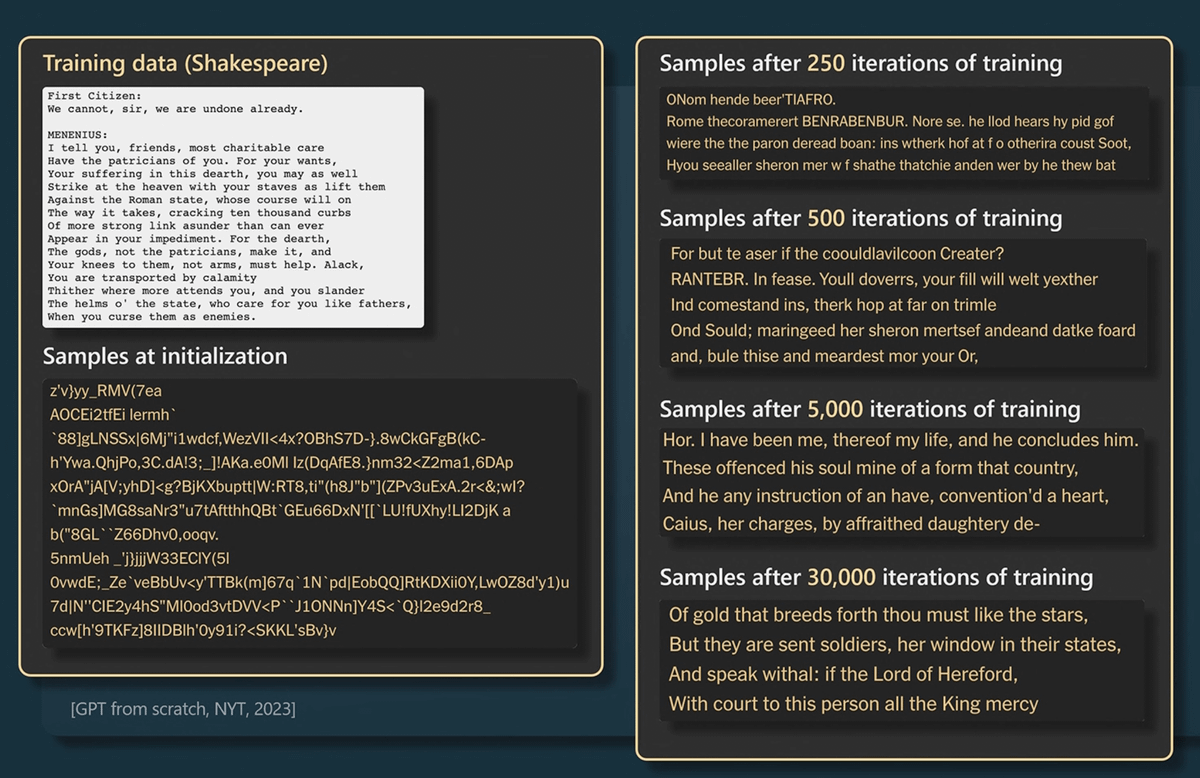The width and height of the screenshot is (1200, 778).
Task: Click the line starting "For but te aser"
Action: (x=837, y=254)
